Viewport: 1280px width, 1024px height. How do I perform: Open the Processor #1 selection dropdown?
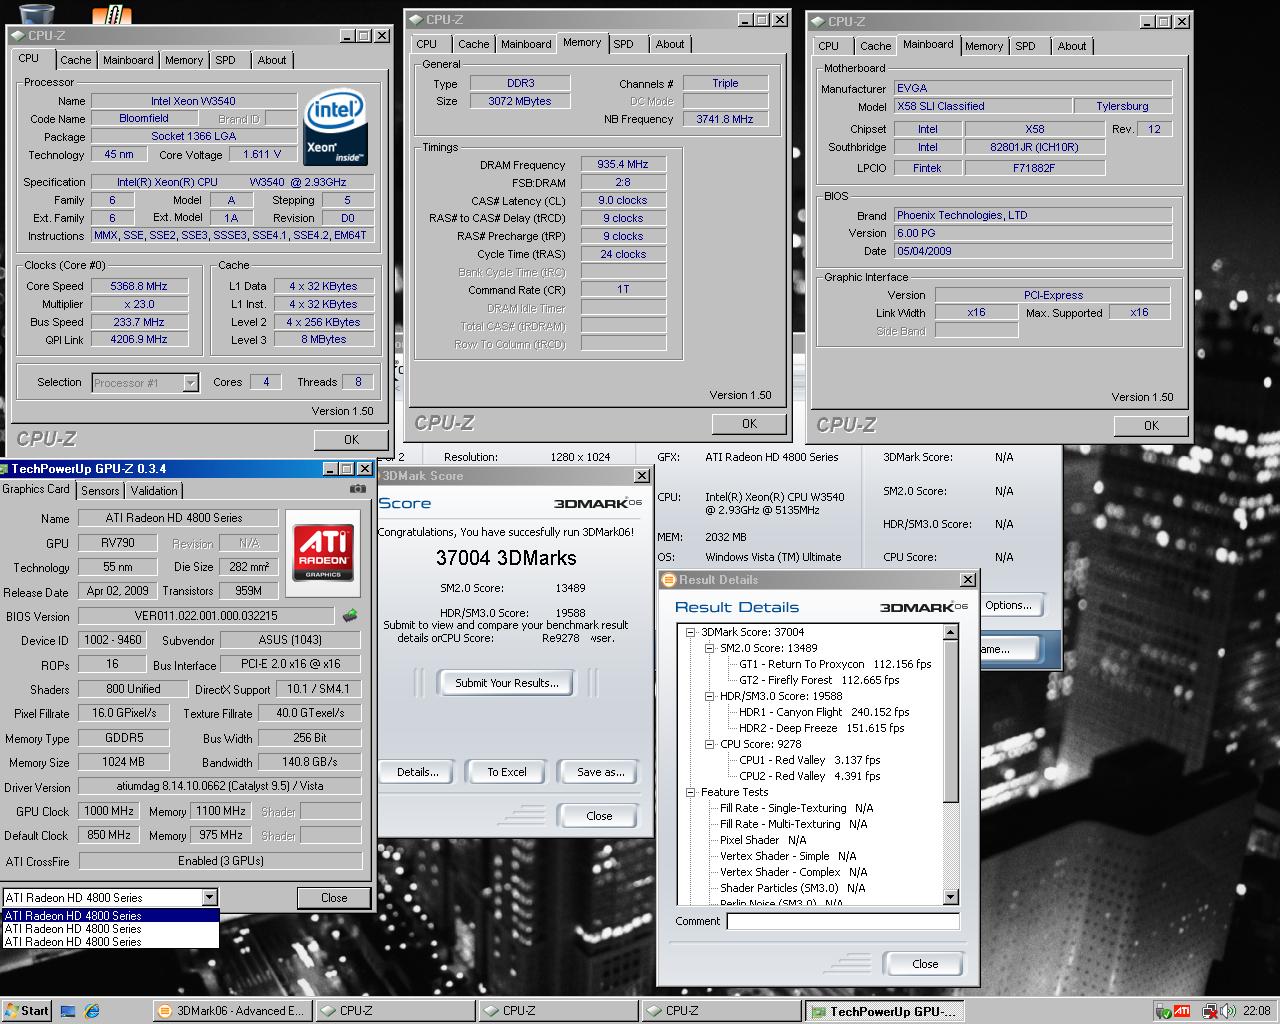[190, 382]
